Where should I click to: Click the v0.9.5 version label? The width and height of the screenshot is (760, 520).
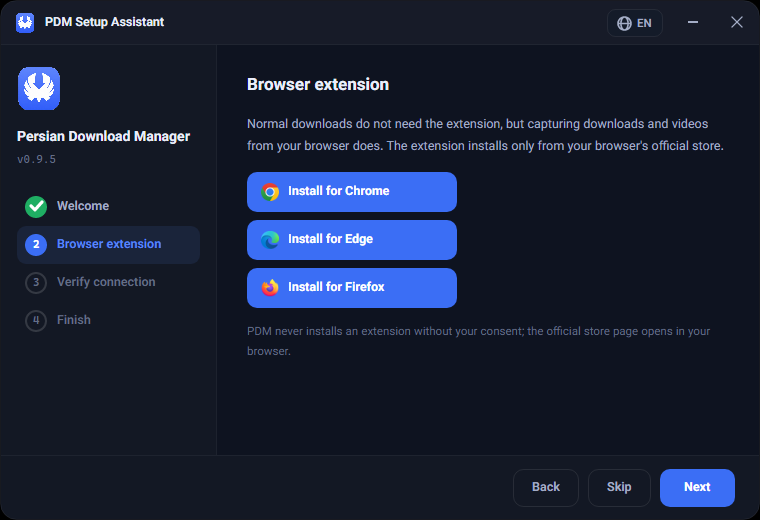pyautogui.click(x=36, y=159)
